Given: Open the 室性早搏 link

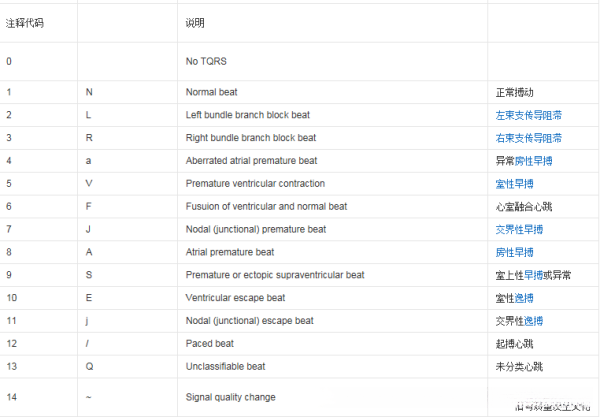Looking at the screenshot, I should [x=514, y=184].
